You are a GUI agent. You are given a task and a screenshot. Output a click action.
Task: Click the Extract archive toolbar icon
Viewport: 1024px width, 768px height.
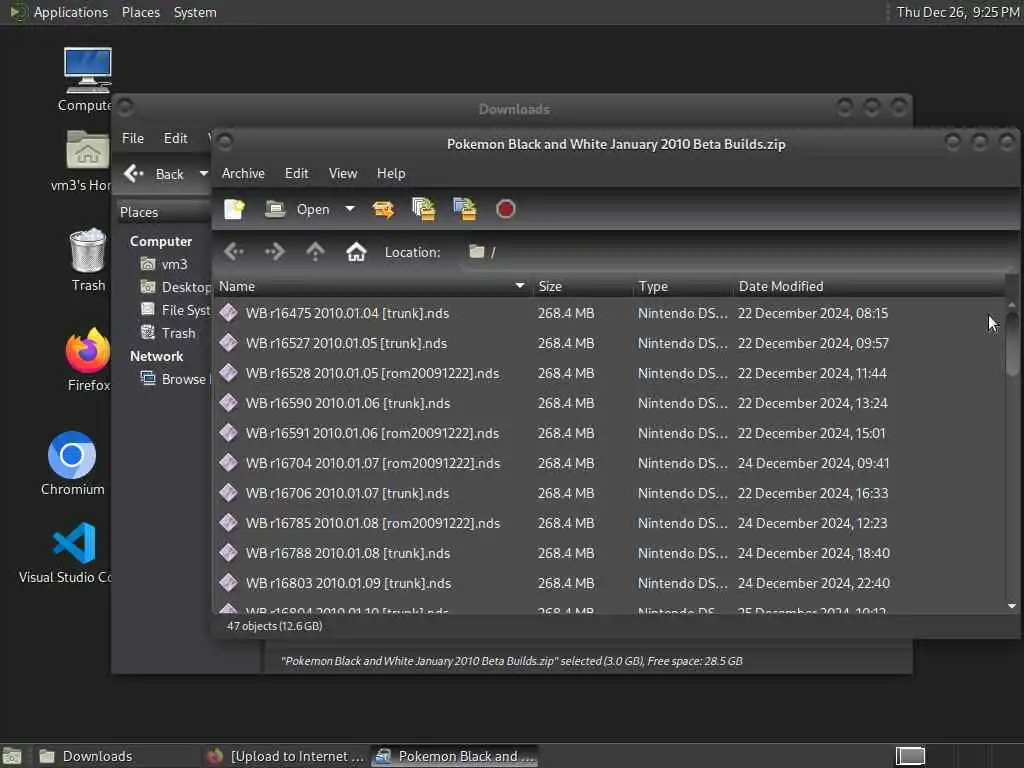383,209
